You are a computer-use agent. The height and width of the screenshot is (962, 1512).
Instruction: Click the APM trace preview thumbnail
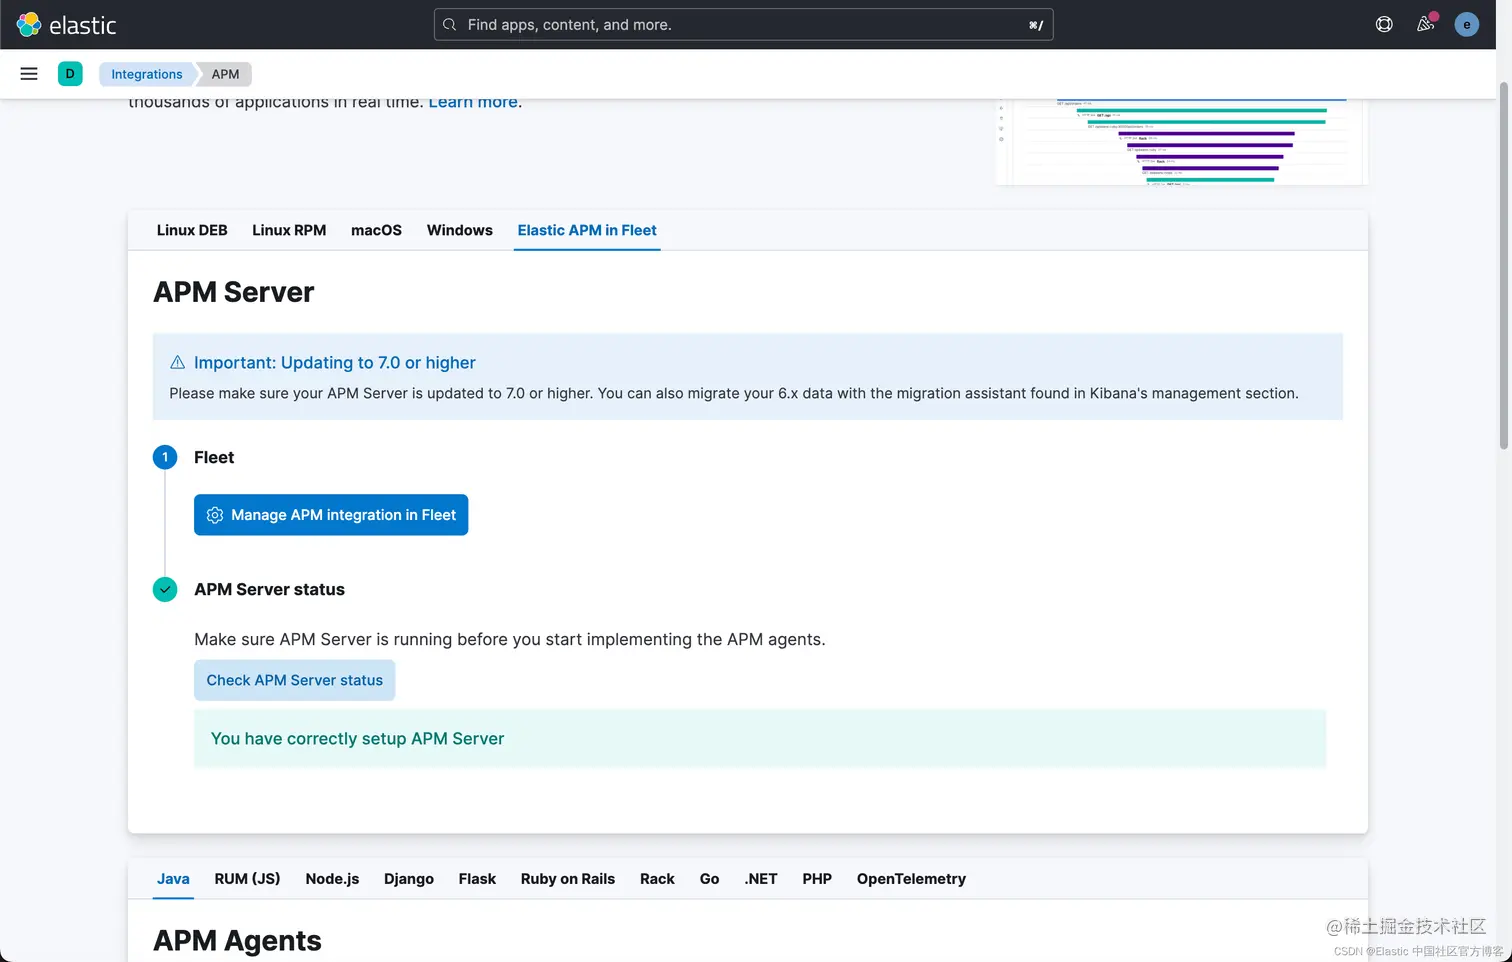pos(1182,142)
